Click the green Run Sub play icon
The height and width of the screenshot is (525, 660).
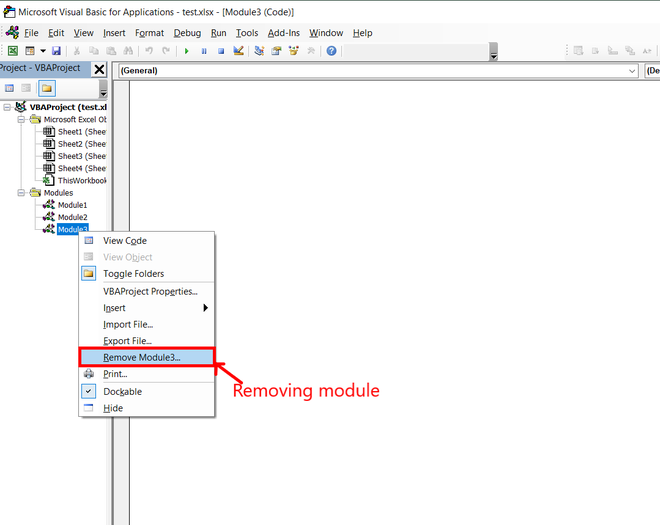tap(186, 51)
